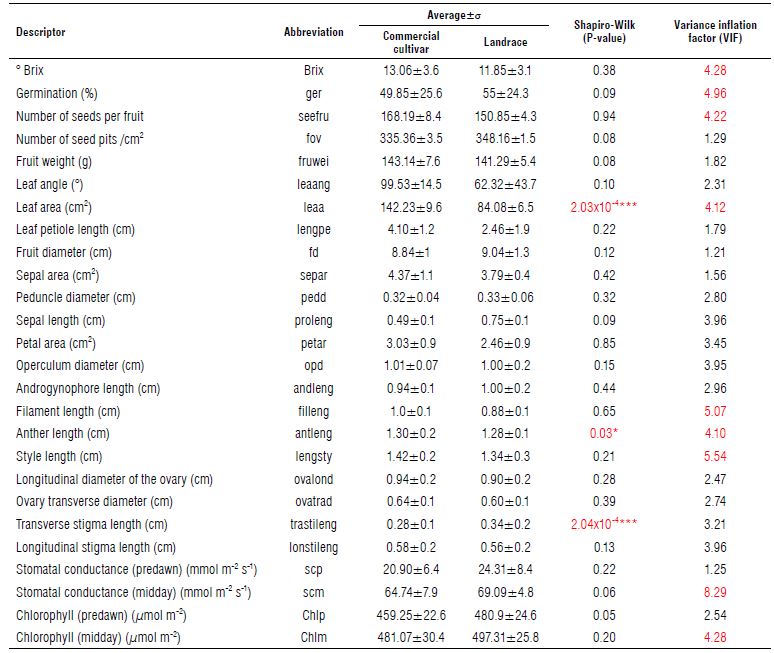774x653 pixels.
Task: Click the Average±σ spanning header
Action: pos(454,12)
